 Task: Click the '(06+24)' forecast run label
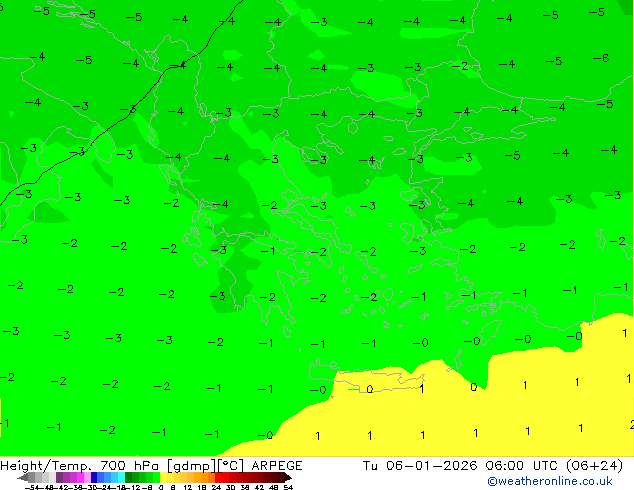click(594, 466)
